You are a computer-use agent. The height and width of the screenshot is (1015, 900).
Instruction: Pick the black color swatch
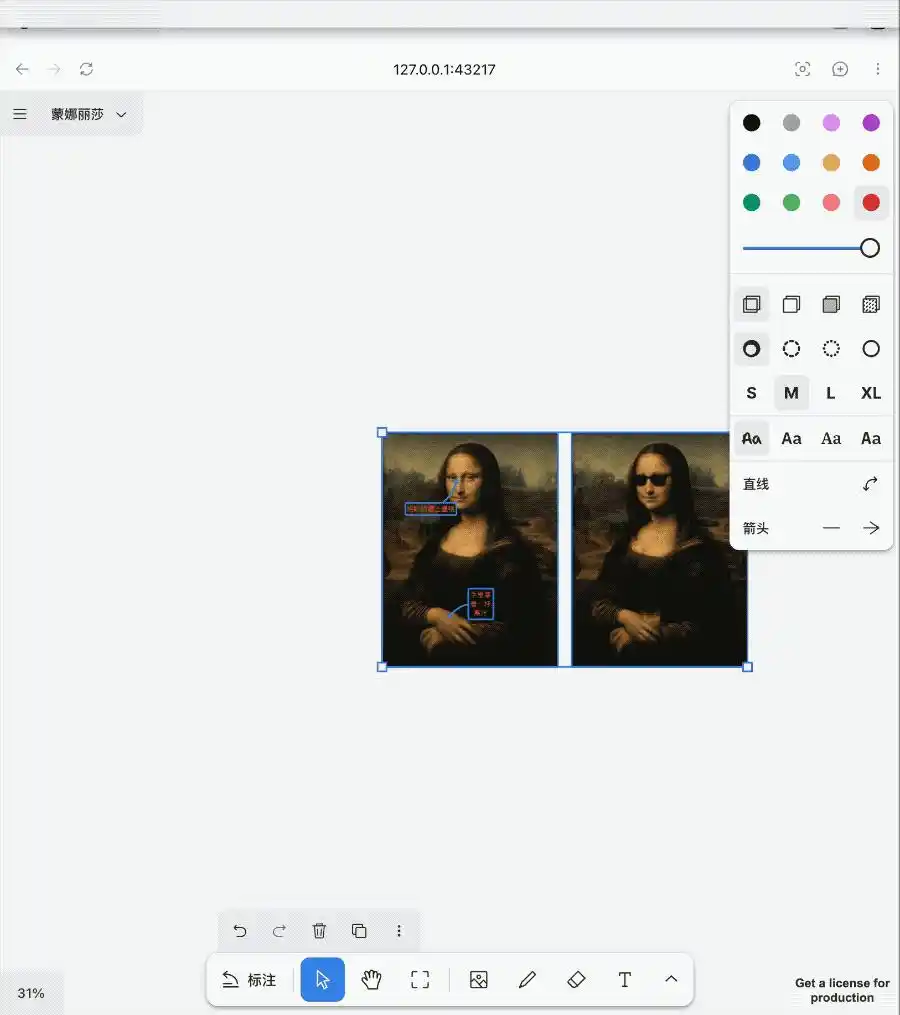(x=751, y=123)
